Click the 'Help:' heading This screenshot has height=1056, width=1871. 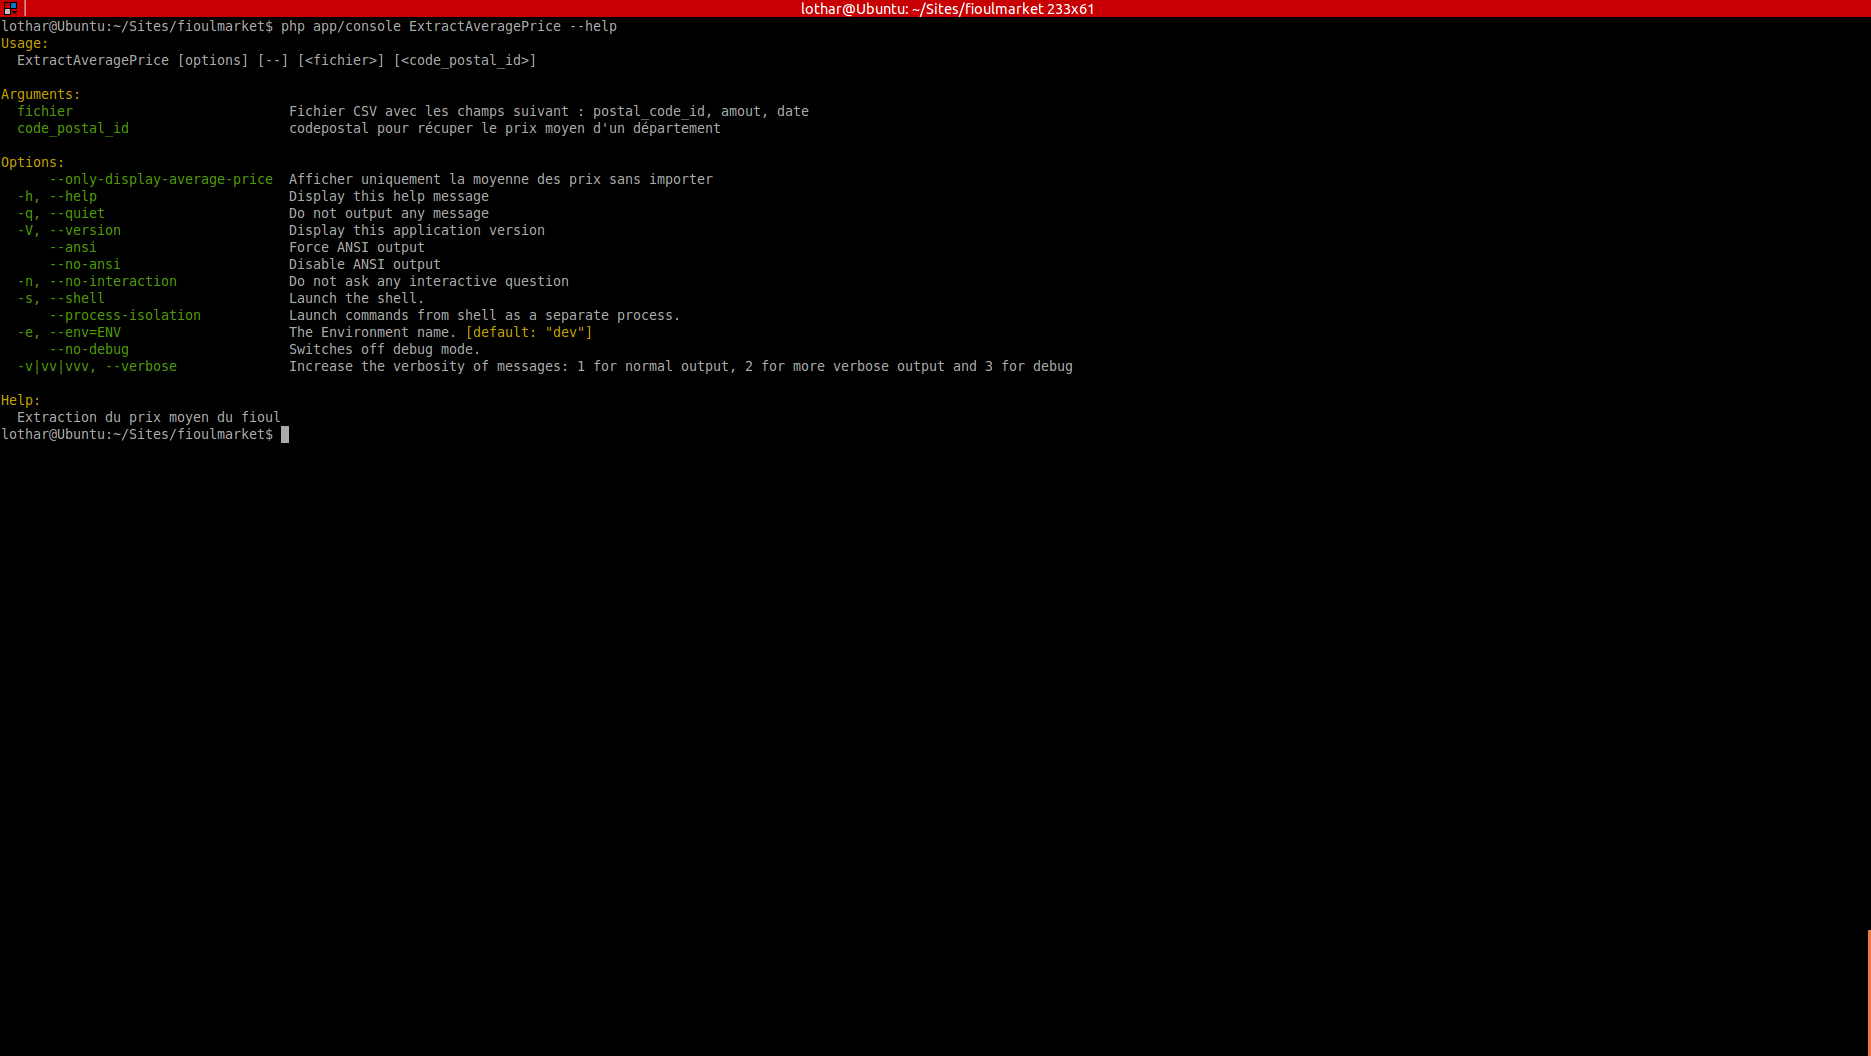(21, 400)
